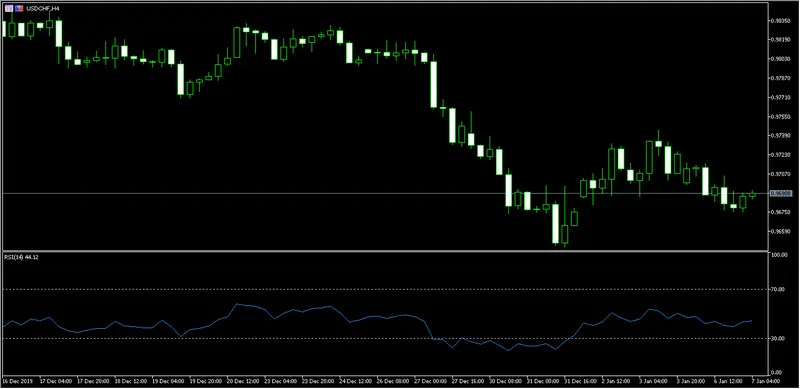Click the 17 Dec 20:00 time label
This screenshot has width=800, height=389.
coord(92,380)
